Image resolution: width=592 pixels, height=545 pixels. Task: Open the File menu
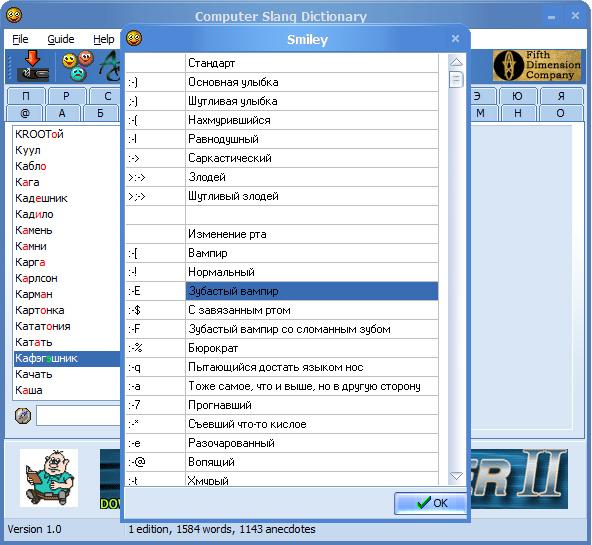20,39
